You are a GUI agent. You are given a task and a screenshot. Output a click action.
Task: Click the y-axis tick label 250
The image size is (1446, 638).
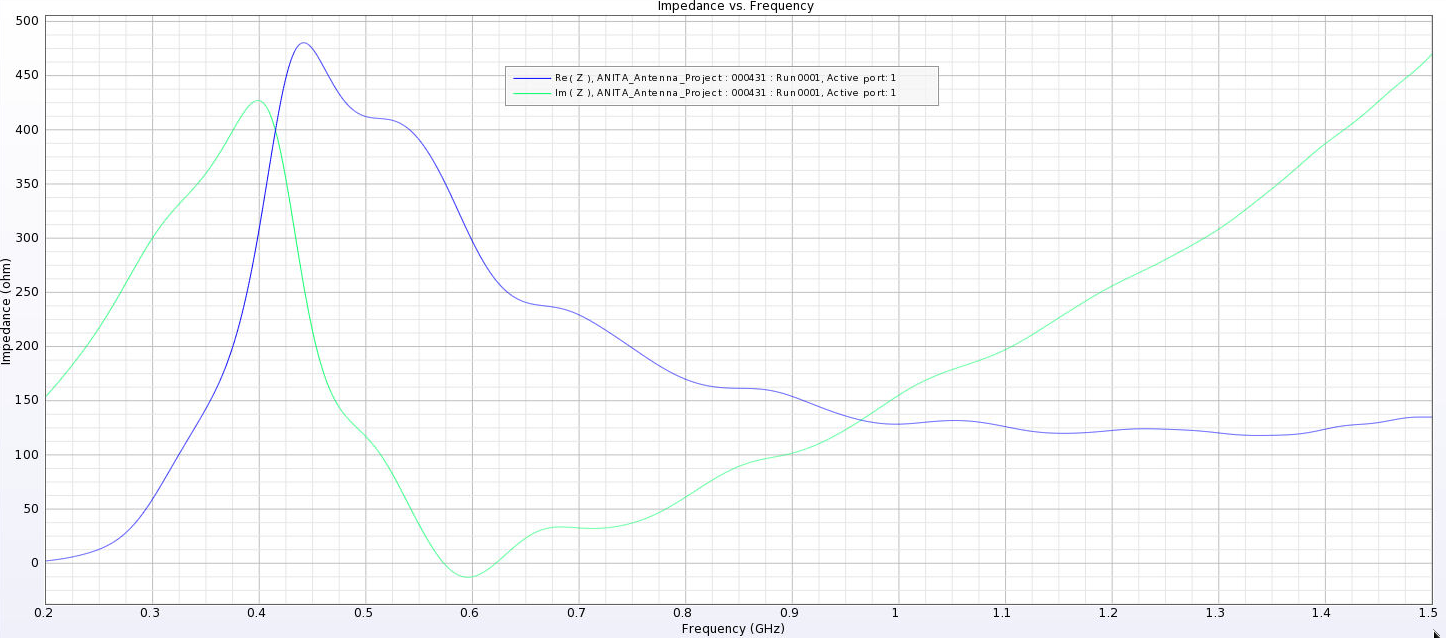(28, 292)
